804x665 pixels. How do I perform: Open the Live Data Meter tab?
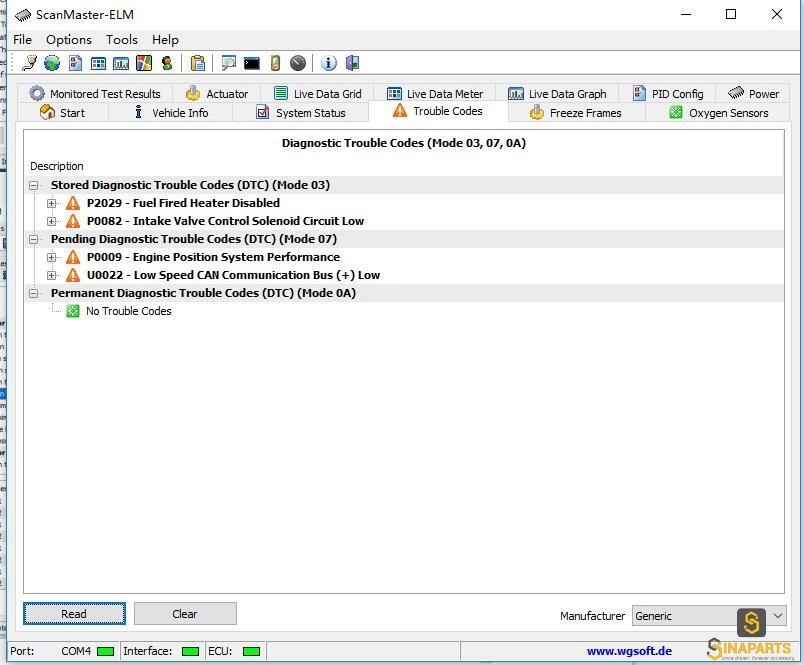(434, 94)
